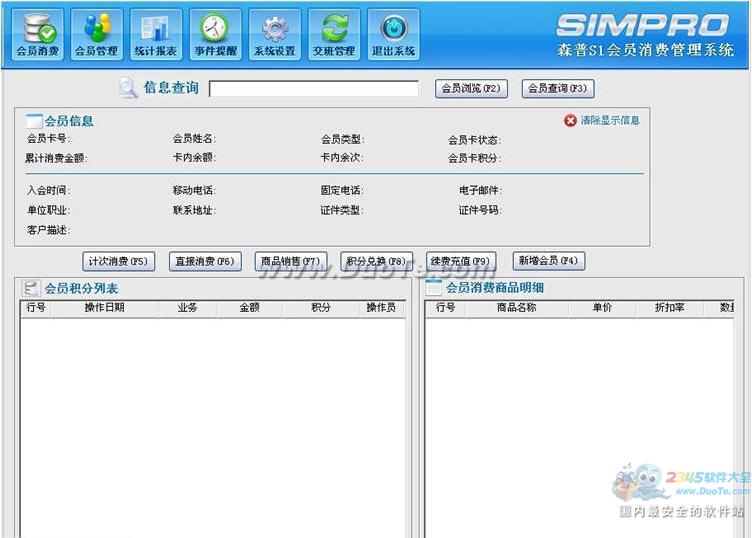752x538 pixels.
Task: Open the 交班管理 shift icon
Action: click(334, 35)
